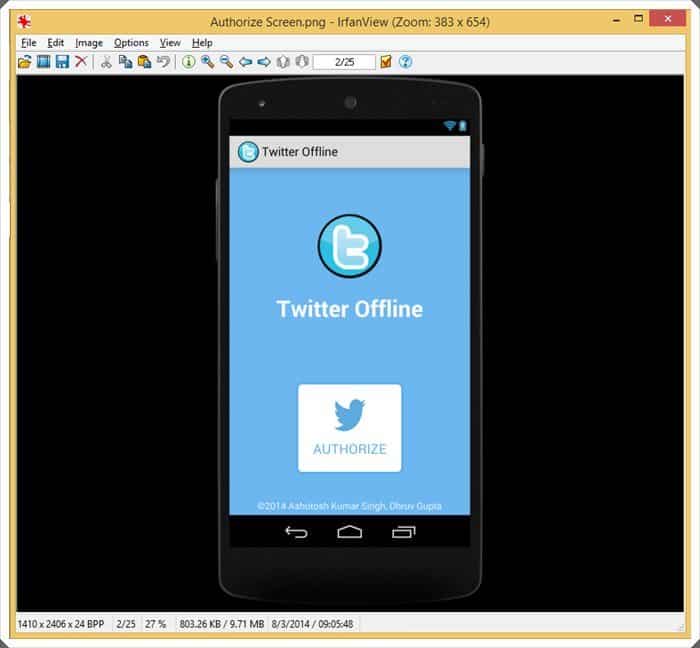Delete the file with the red X icon
Viewport: 700px width, 648px height.
click(x=81, y=62)
